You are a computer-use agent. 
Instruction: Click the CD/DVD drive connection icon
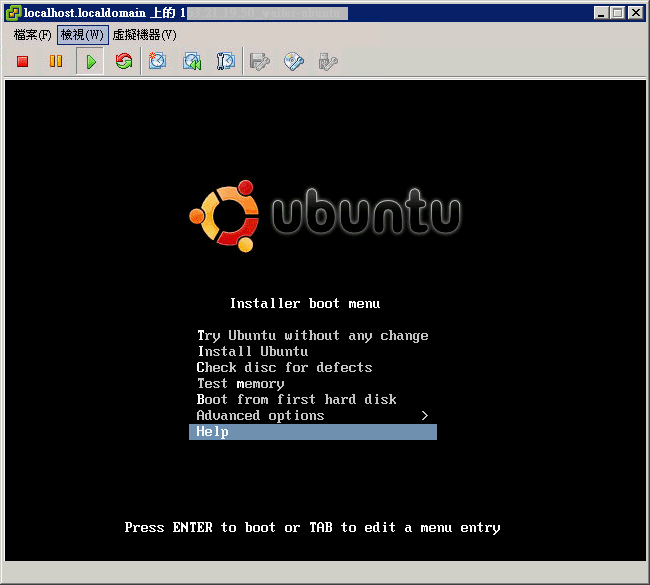294,62
